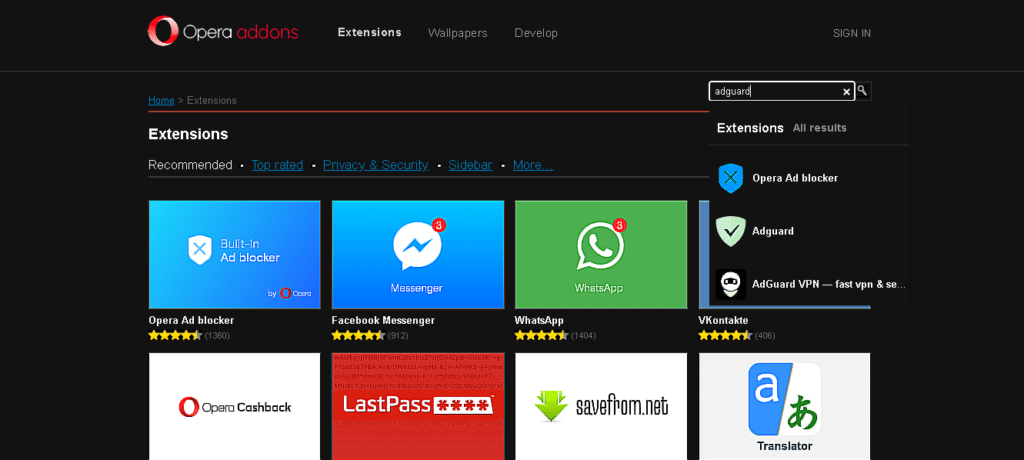Open the Opera Cashback tile

click(234, 406)
